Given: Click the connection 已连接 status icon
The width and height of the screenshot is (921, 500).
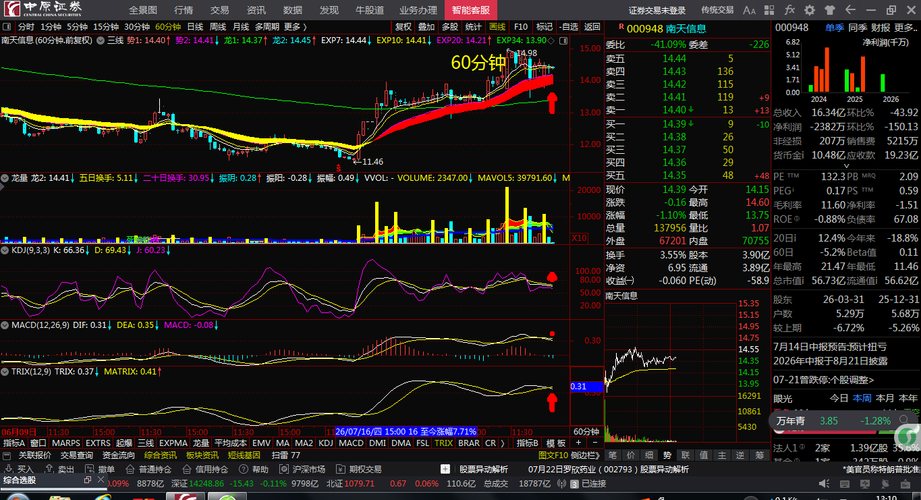Looking at the screenshot, I should [576, 484].
